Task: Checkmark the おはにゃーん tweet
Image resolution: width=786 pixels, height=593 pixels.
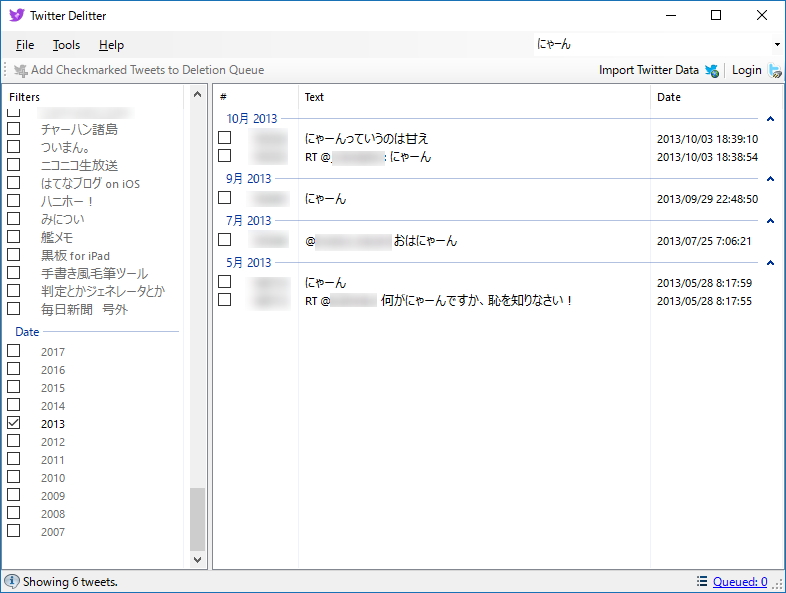Action: tap(225, 240)
